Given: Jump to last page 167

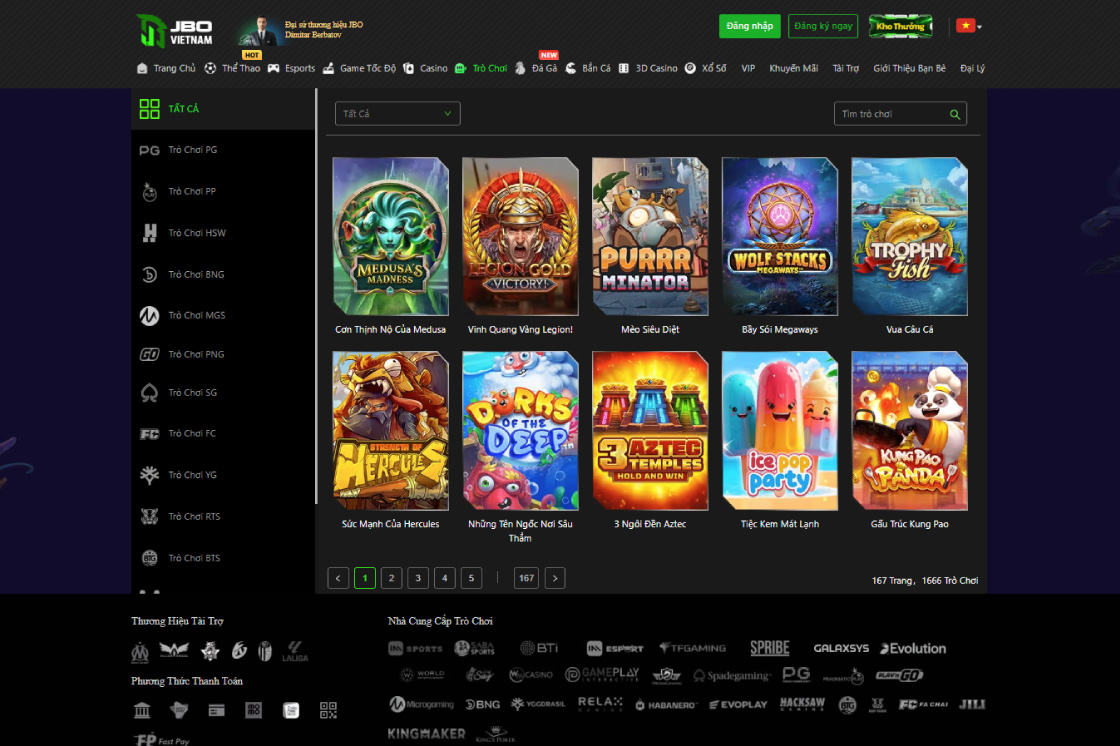Looking at the screenshot, I should coord(526,578).
